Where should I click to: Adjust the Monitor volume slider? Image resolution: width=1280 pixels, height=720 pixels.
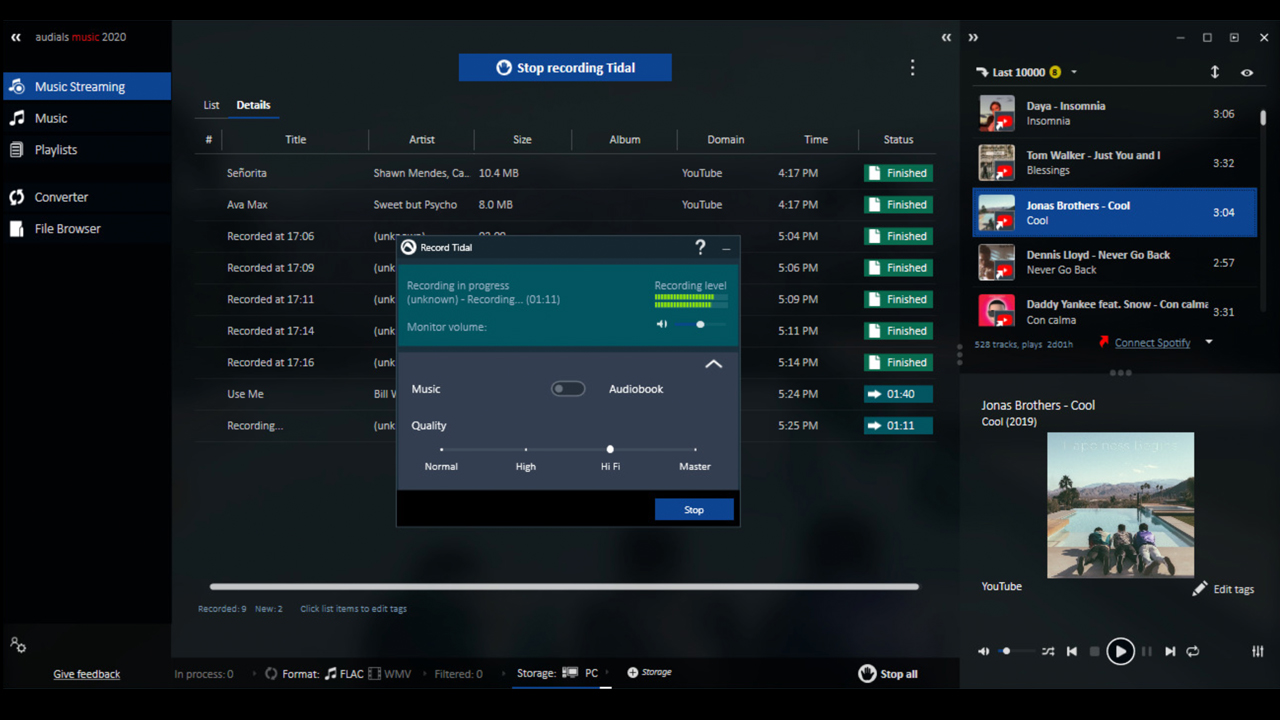pos(700,324)
